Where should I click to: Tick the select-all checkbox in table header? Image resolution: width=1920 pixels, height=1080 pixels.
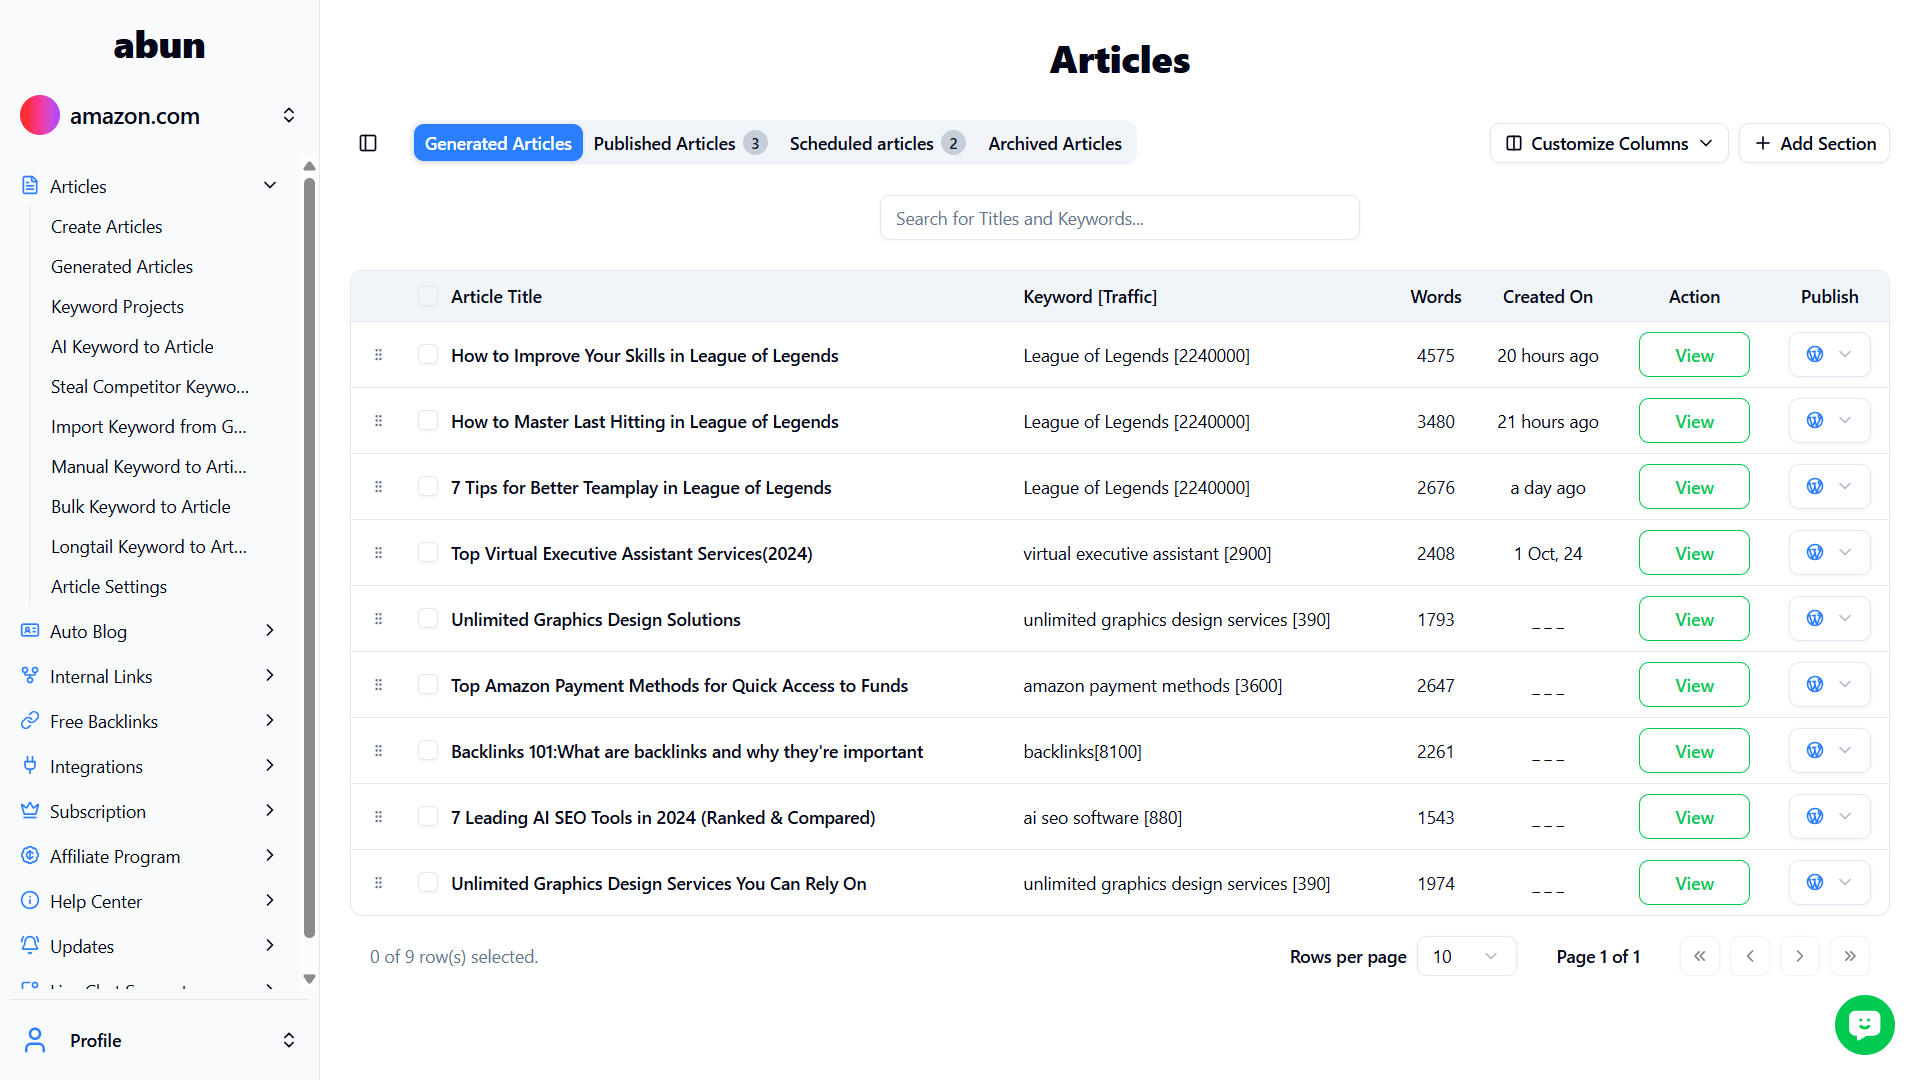(428, 296)
